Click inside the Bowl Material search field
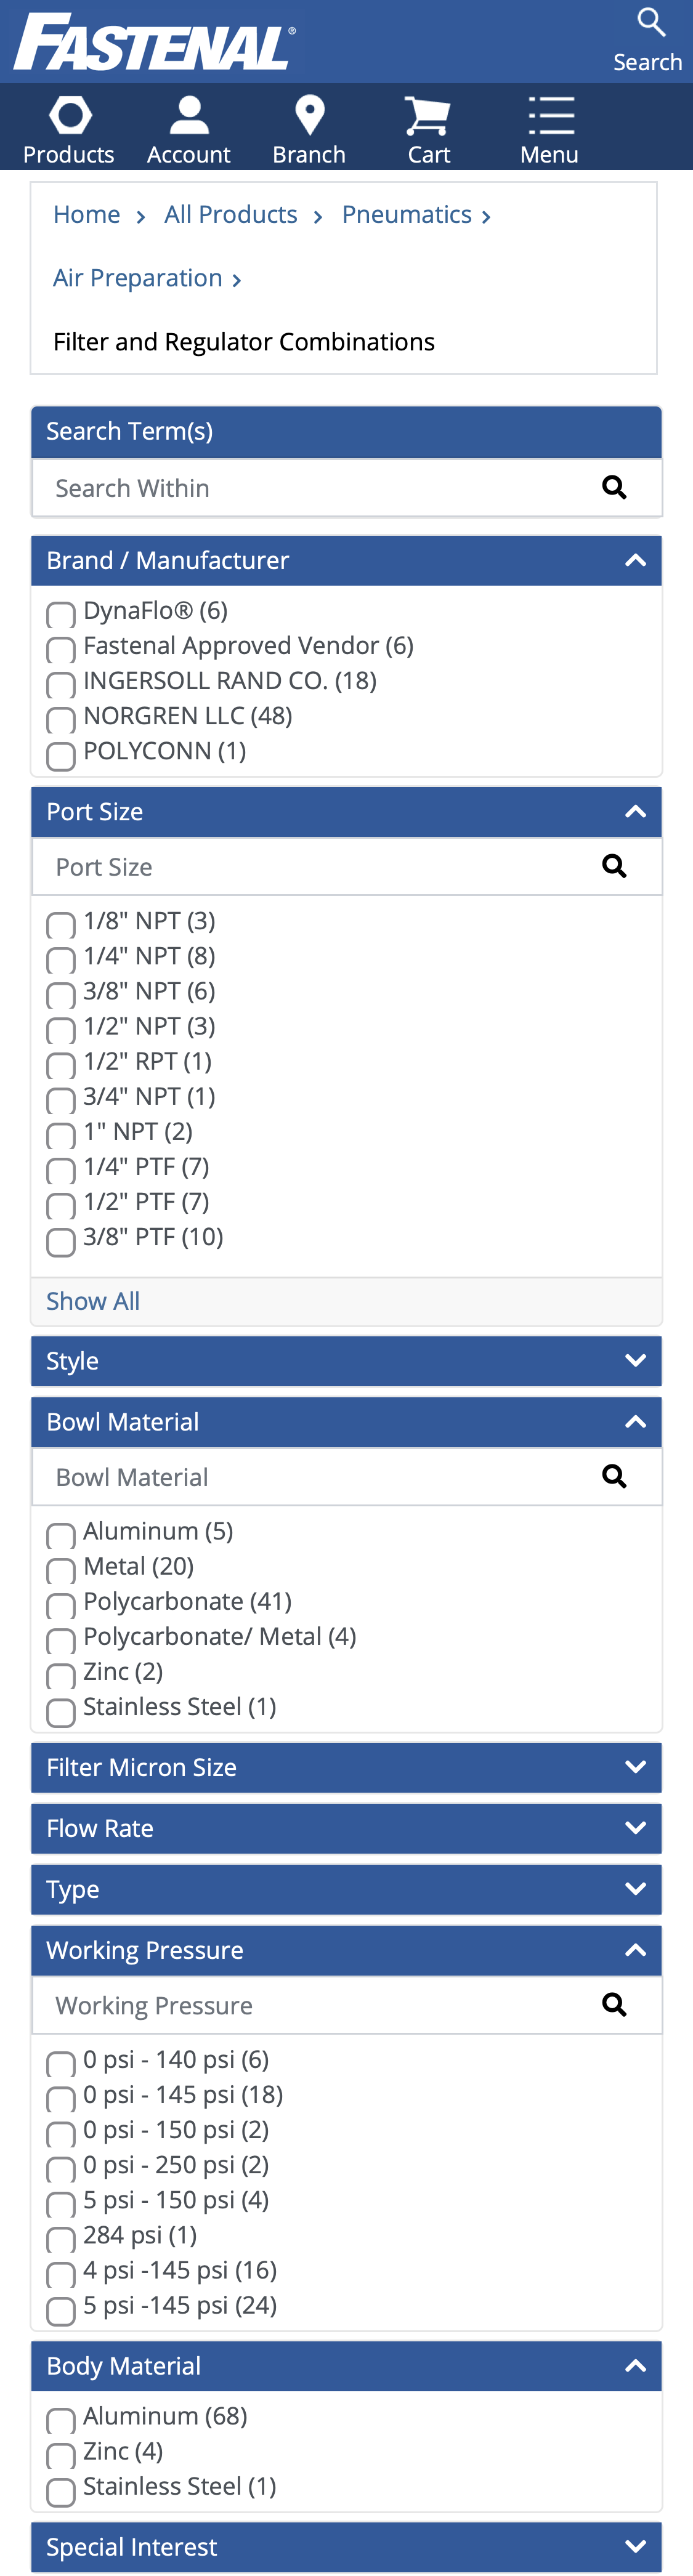Image resolution: width=693 pixels, height=2576 pixels. tap(300, 1476)
